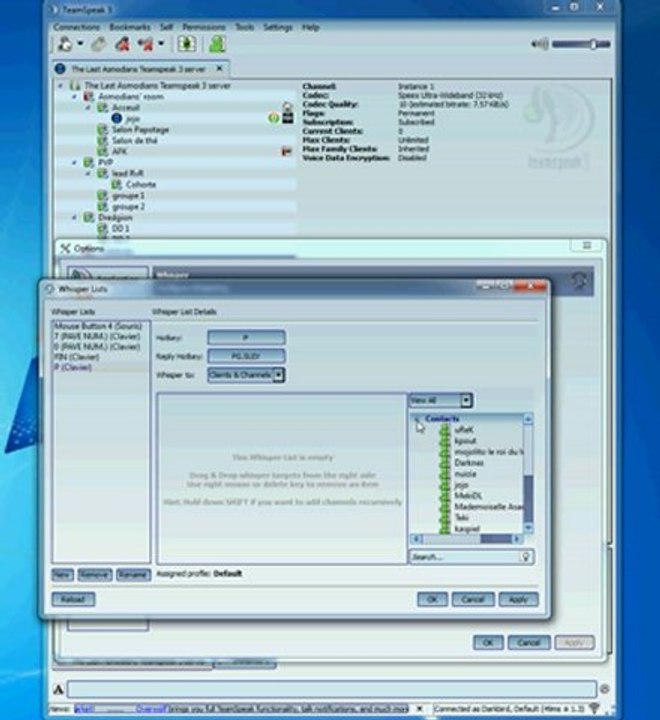Select the P (Clavier) whisper list

point(73,367)
